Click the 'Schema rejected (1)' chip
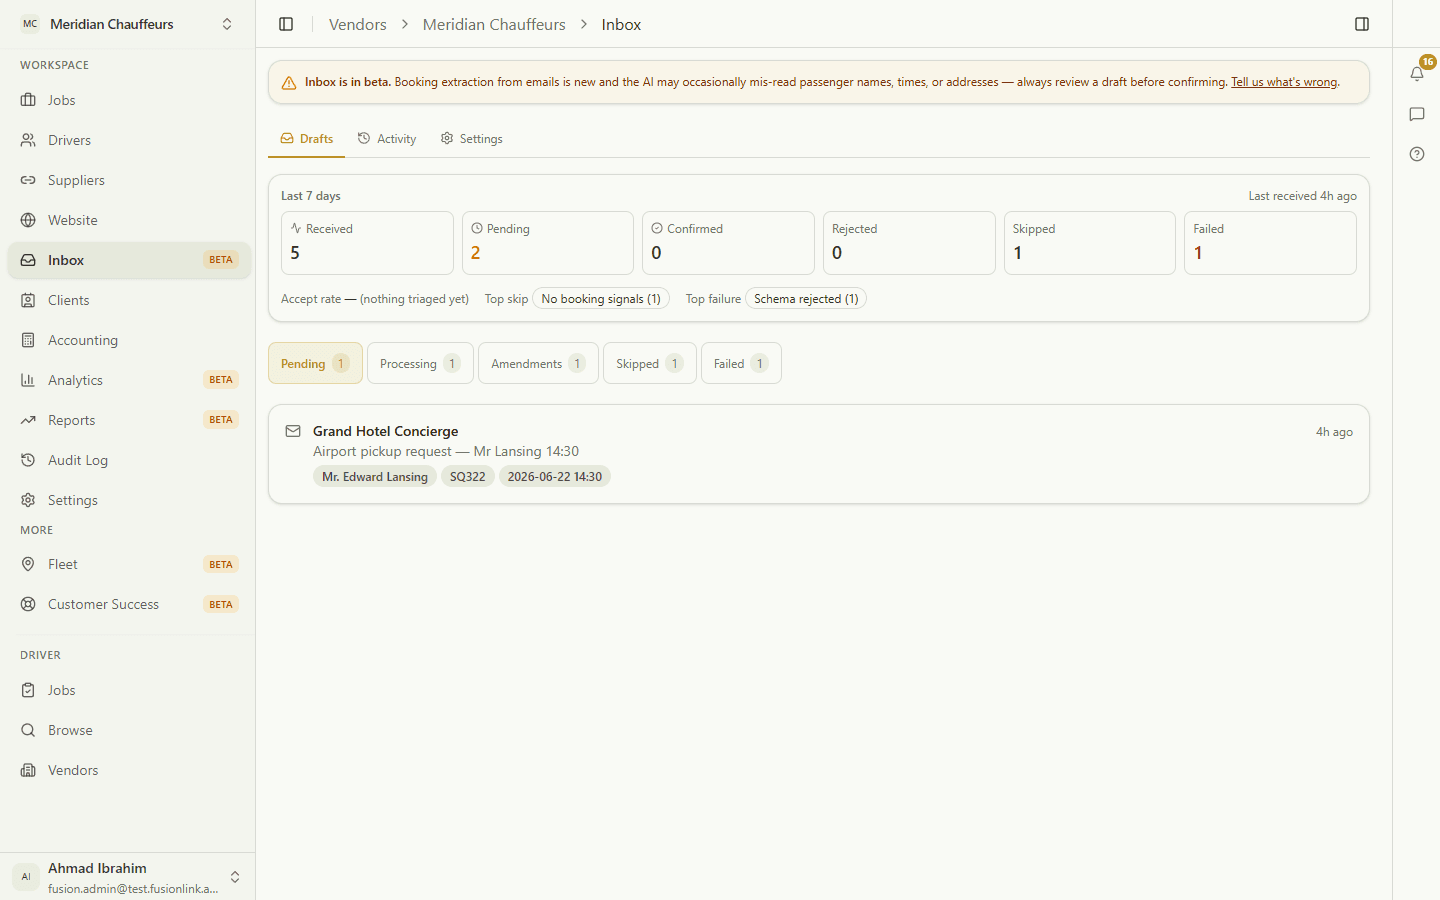The image size is (1440, 900). [806, 299]
